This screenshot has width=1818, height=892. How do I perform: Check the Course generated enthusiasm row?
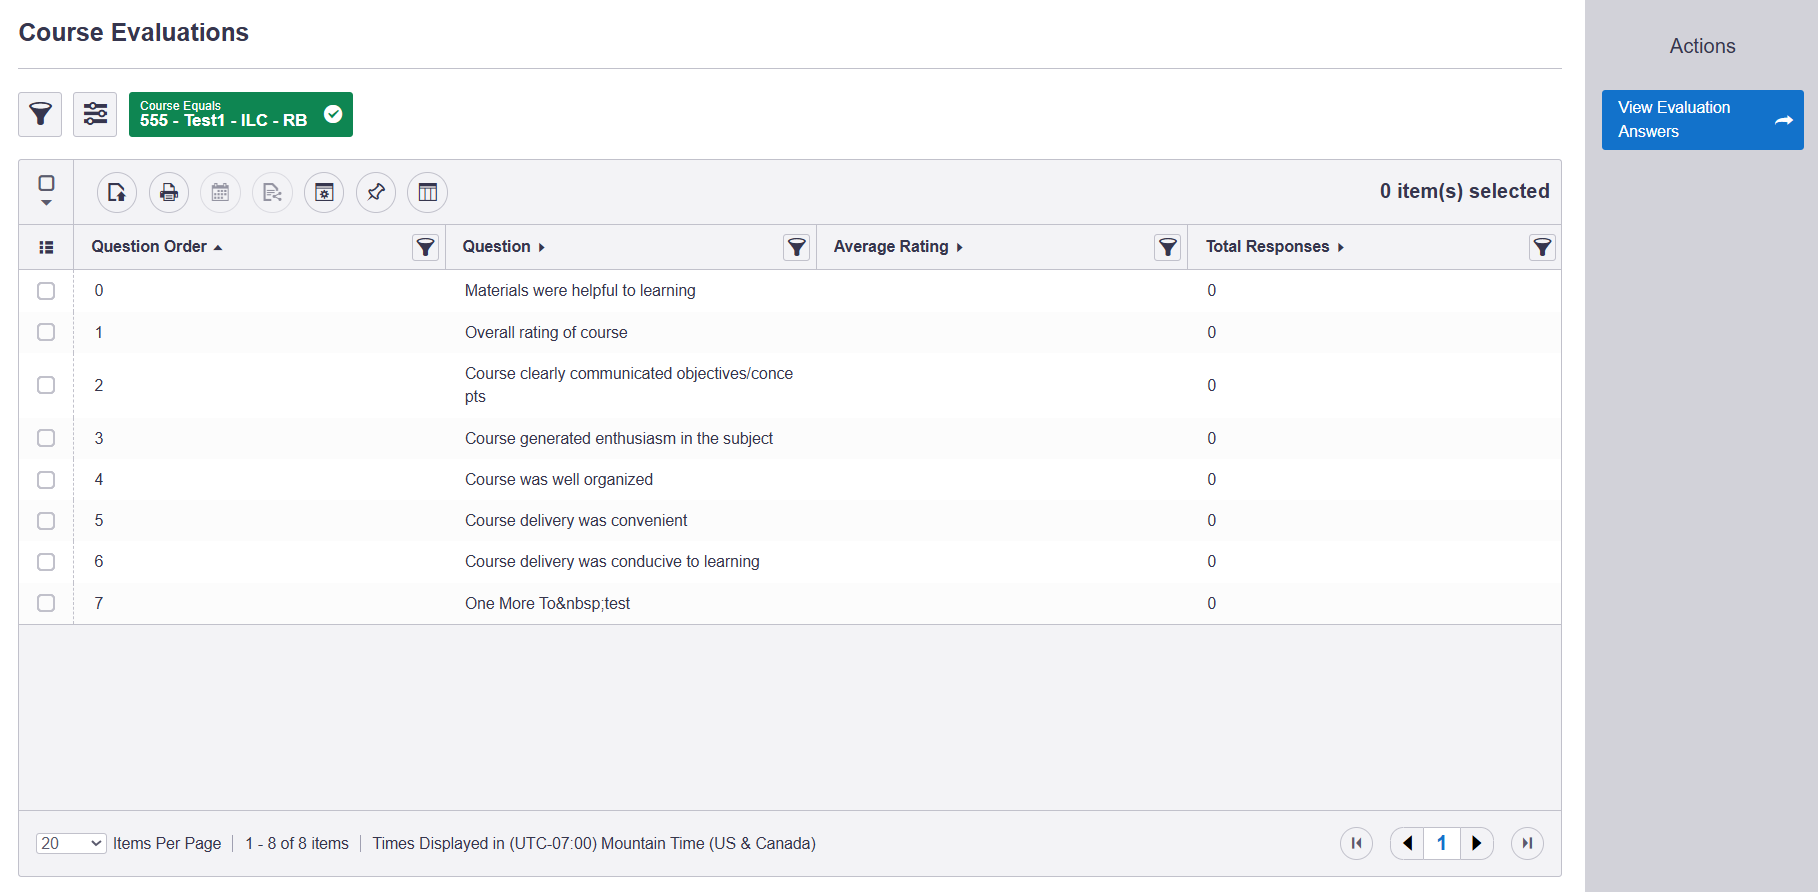46,438
